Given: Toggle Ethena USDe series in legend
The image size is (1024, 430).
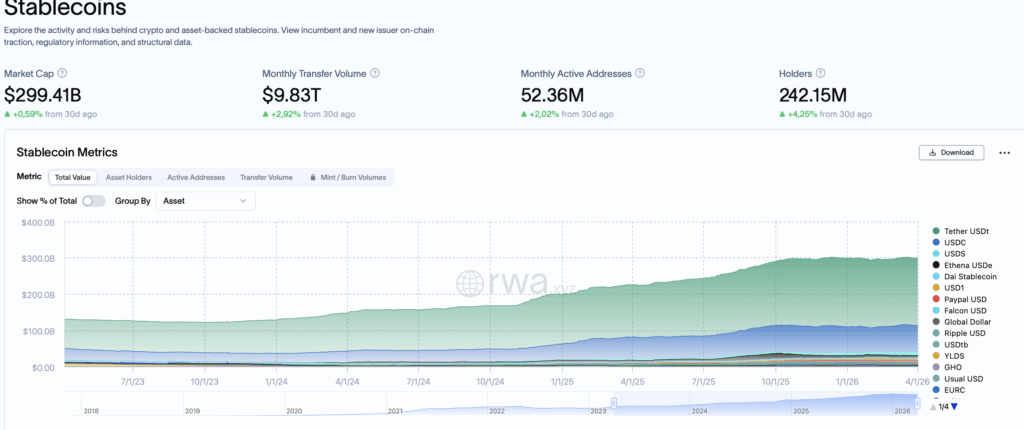Looking at the screenshot, I should click(962, 265).
